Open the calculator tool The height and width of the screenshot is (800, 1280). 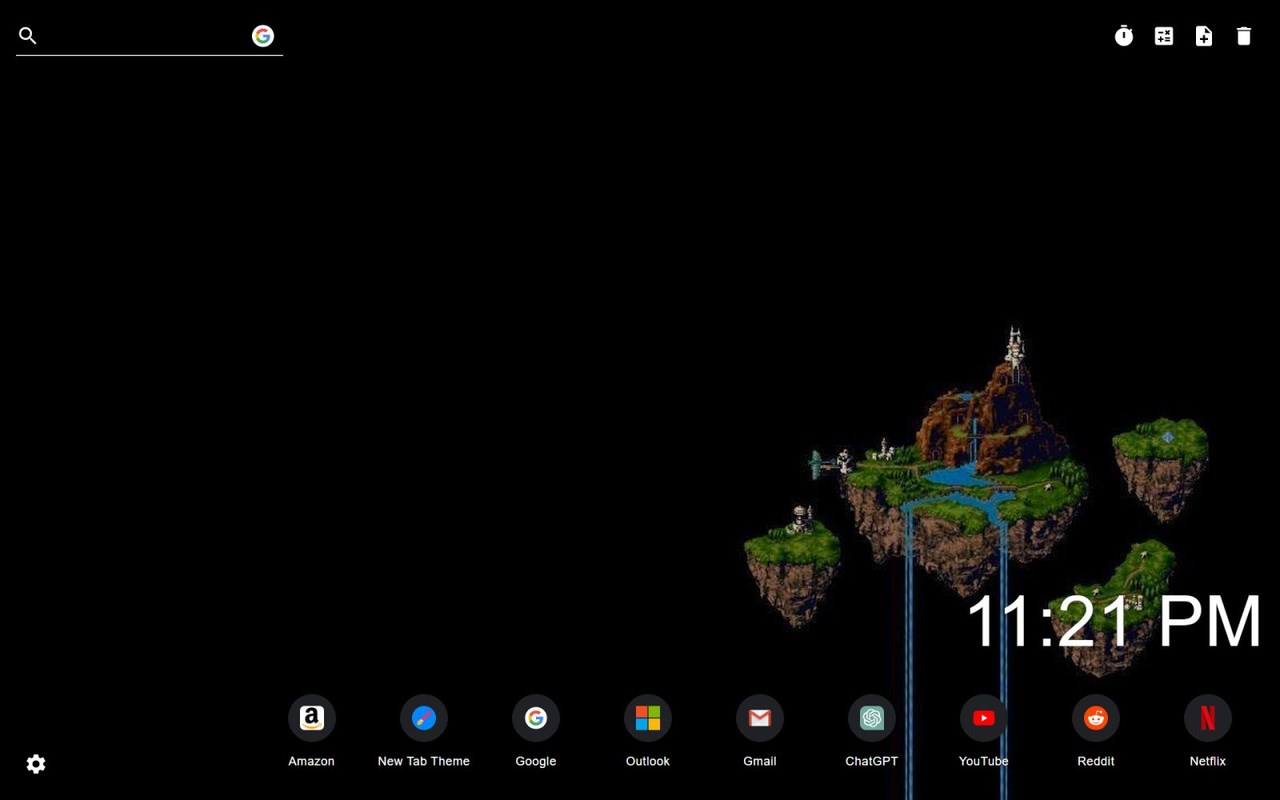(1164, 36)
